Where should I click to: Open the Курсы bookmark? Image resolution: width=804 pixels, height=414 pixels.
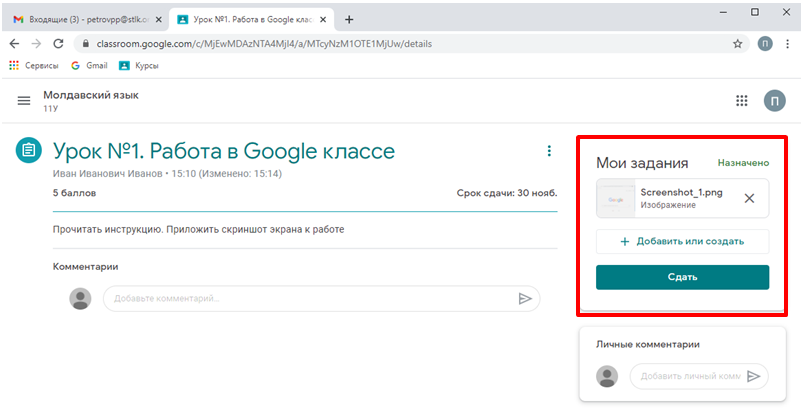(139, 65)
